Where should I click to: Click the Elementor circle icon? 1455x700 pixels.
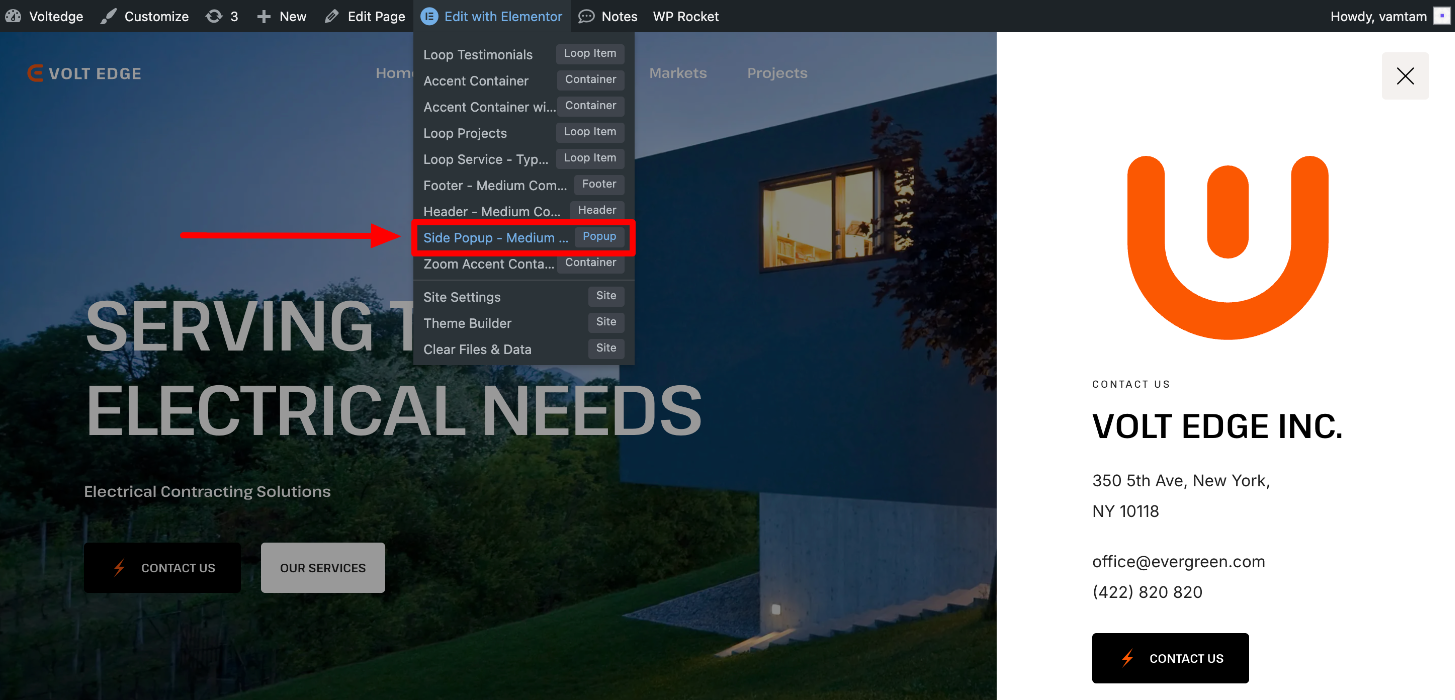(x=429, y=16)
